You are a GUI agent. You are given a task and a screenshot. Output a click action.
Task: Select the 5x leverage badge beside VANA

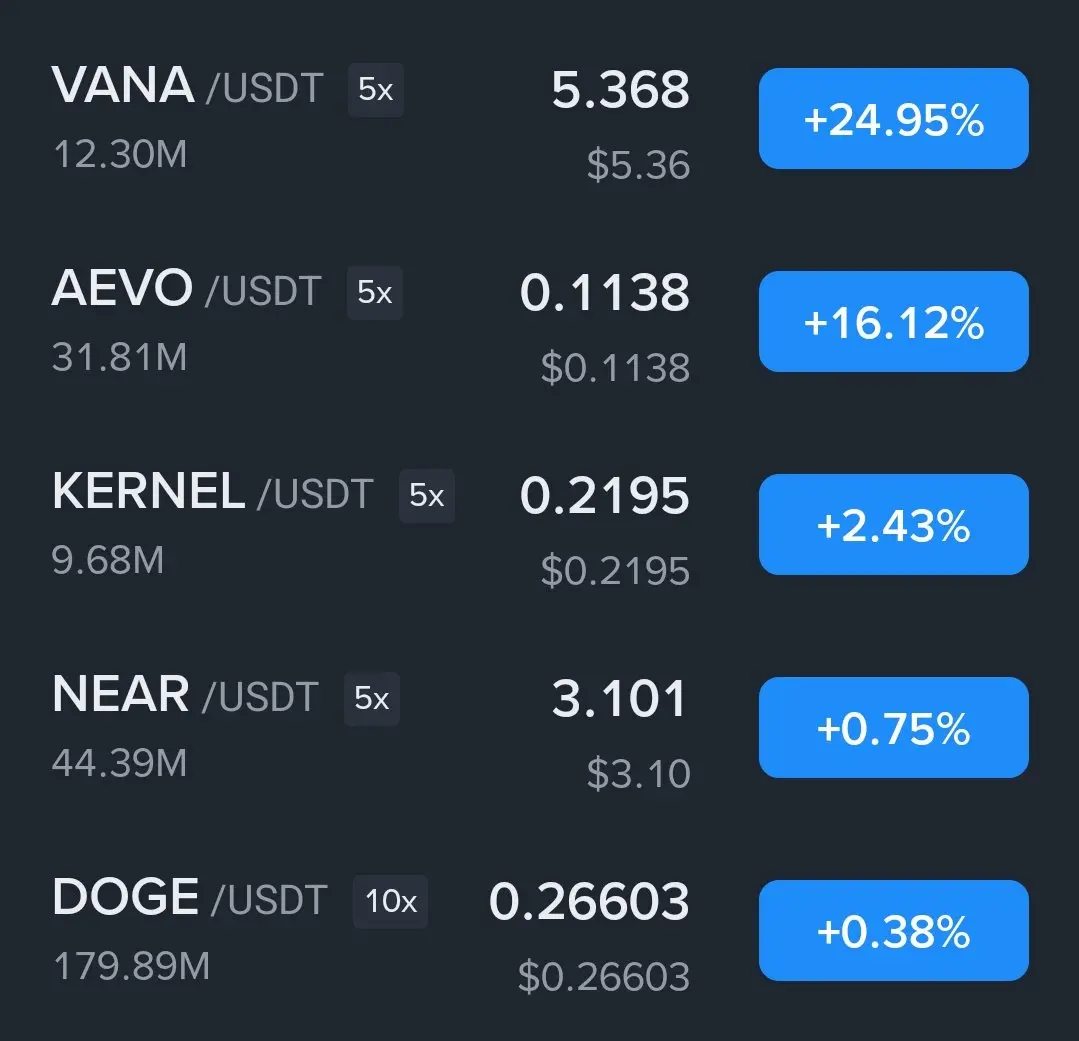coord(376,90)
